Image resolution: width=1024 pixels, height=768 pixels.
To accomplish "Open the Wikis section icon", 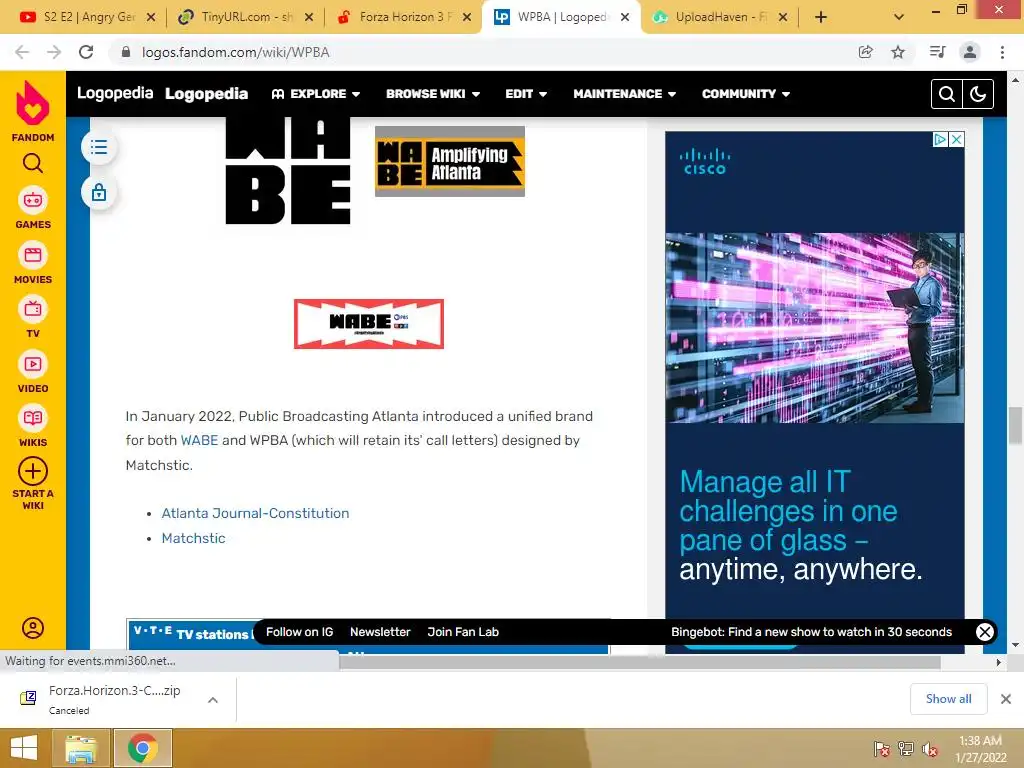I will point(33,419).
